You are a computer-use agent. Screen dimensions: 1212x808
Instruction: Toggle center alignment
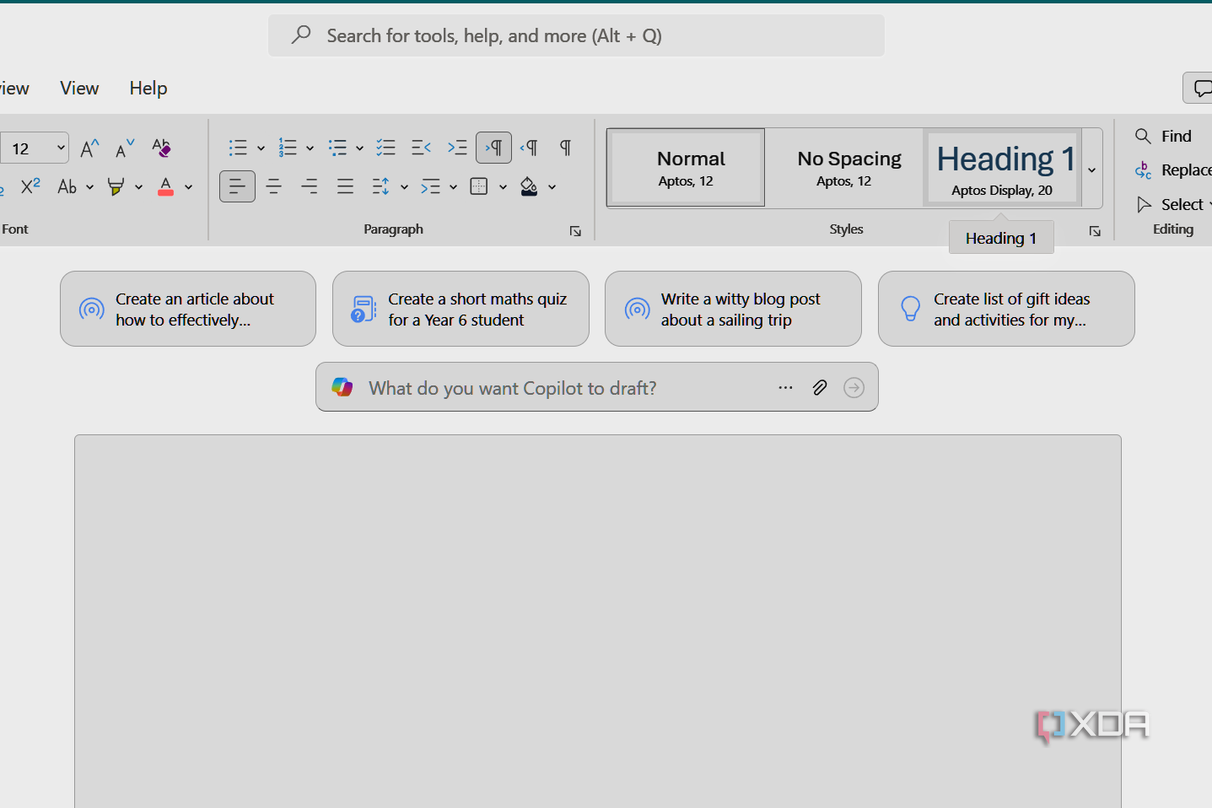pyautogui.click(x=273, y=186)
